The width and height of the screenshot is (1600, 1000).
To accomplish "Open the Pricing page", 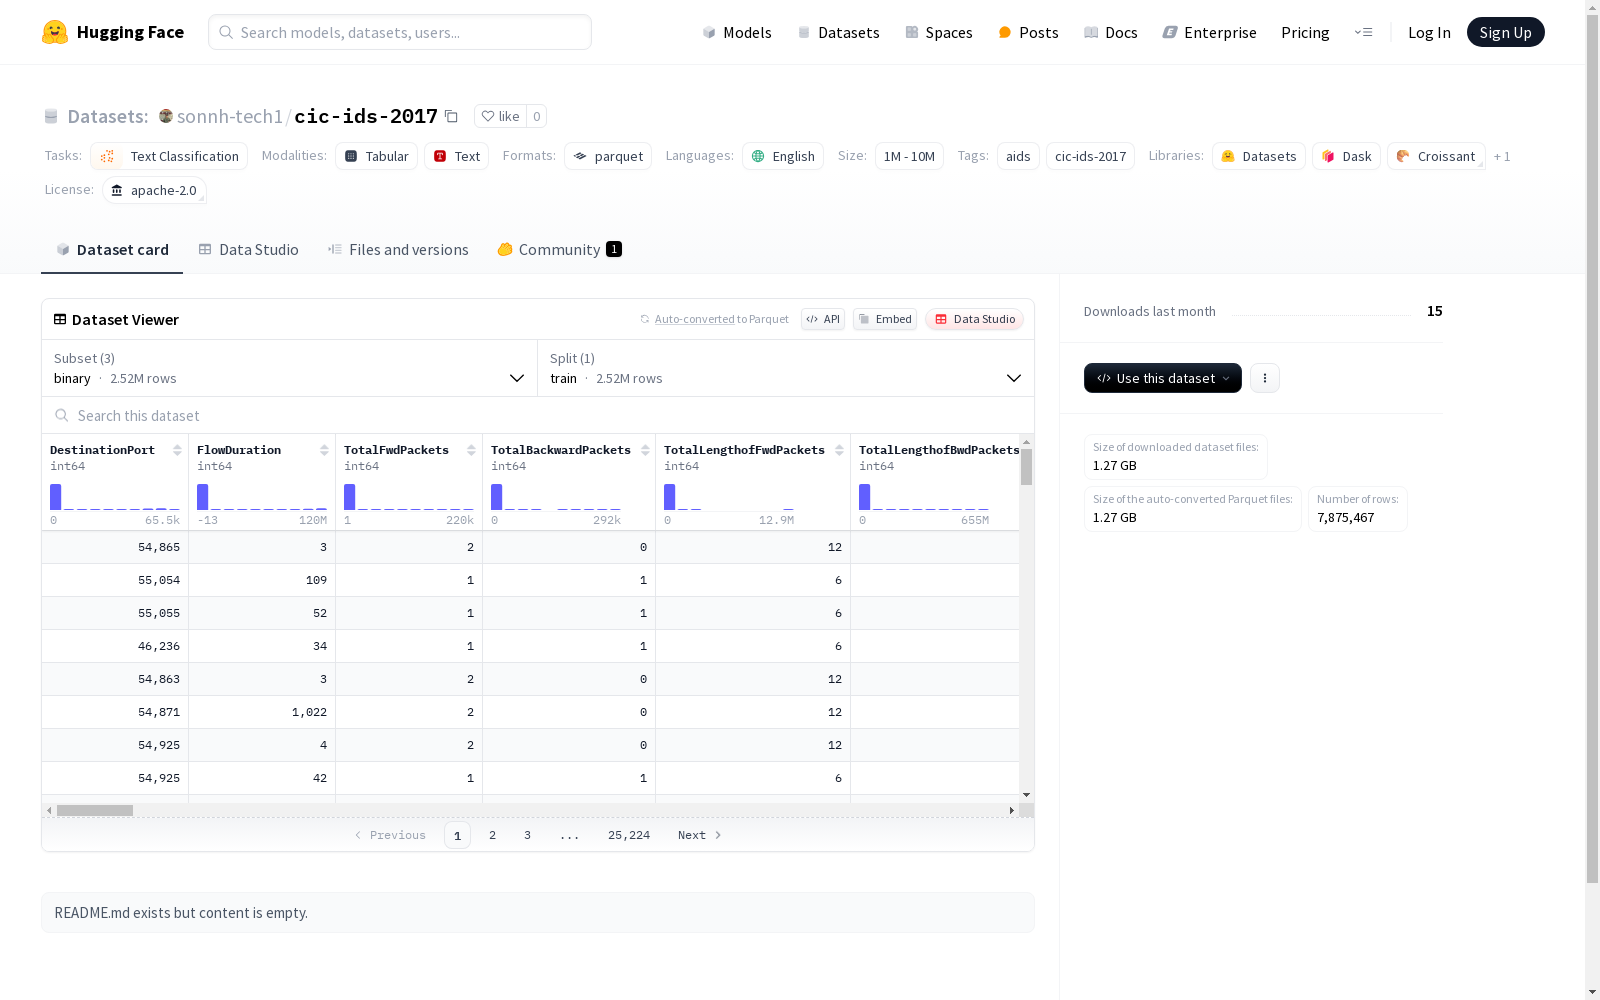I will point(1305,32).
